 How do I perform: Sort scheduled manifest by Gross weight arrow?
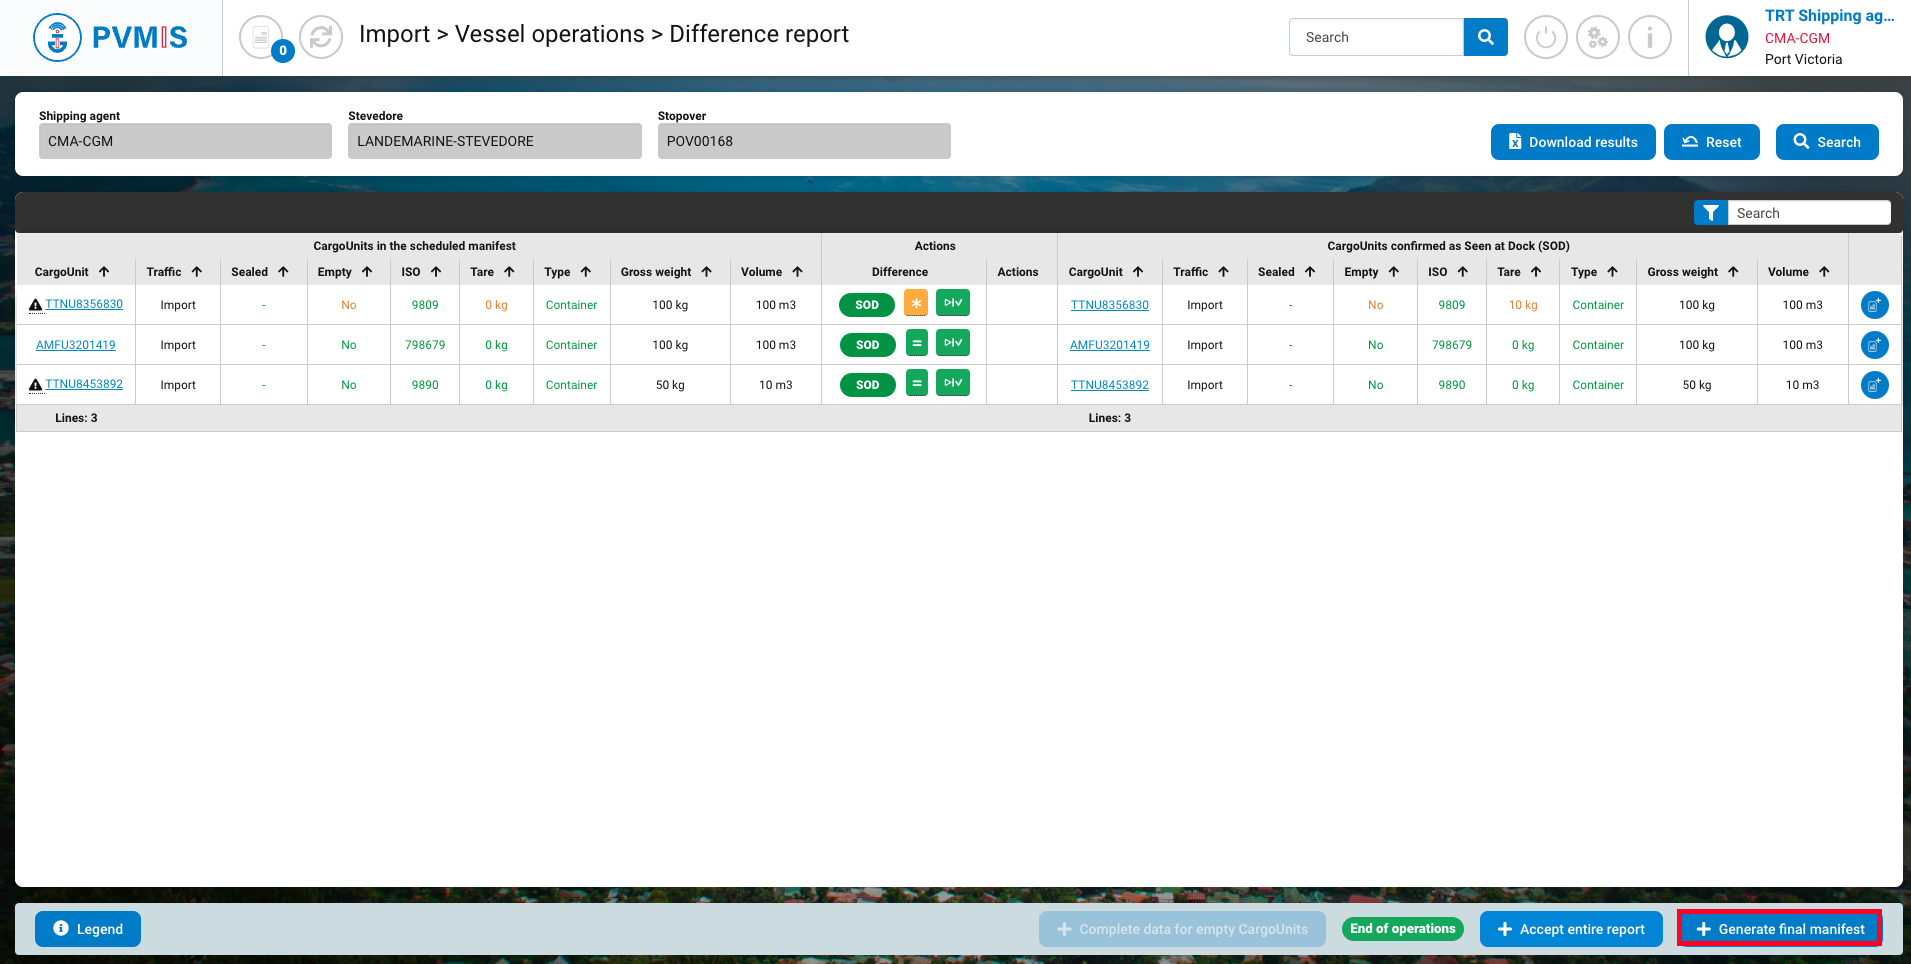[707, 272]
